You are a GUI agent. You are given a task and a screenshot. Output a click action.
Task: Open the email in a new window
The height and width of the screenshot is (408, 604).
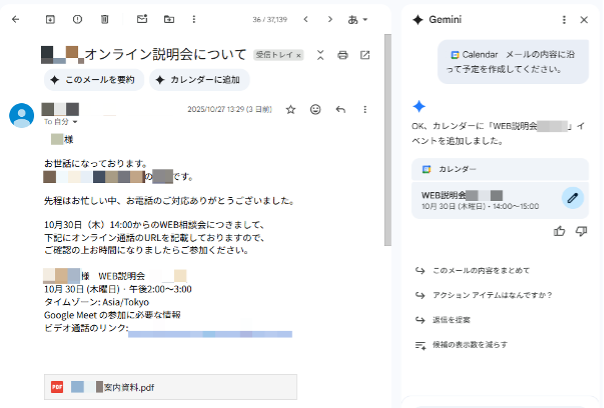point(365,55)
